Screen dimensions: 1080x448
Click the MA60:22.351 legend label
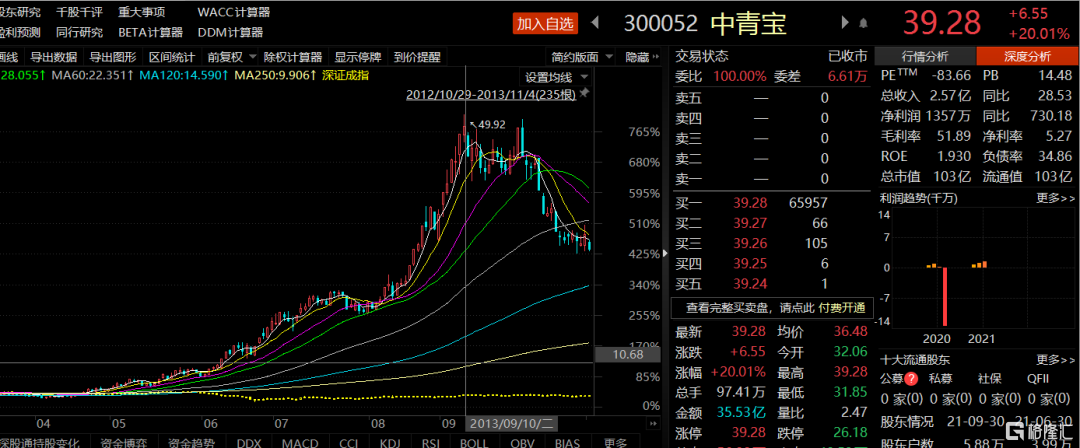(90, 75)
